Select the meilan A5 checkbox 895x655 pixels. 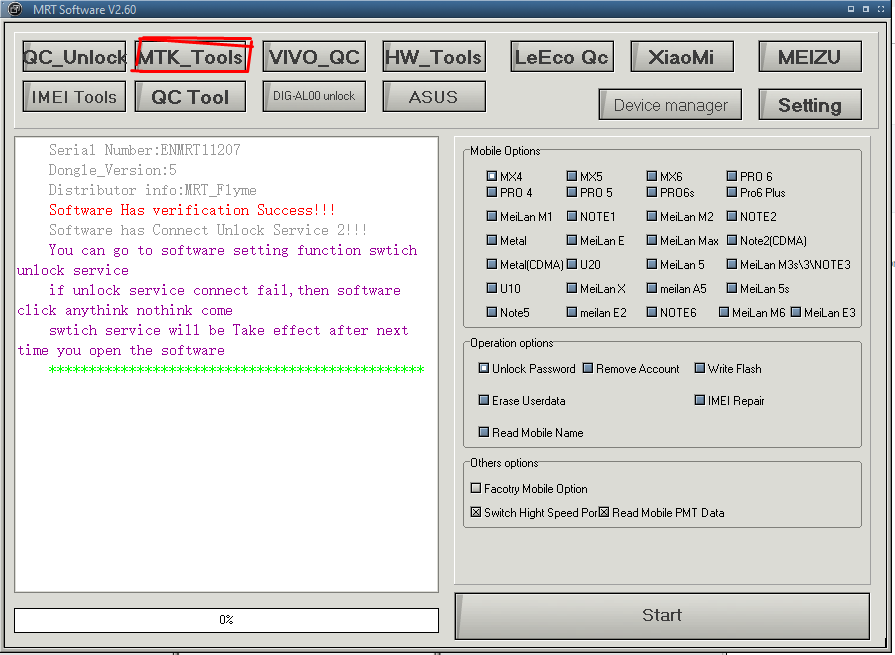tap(651, 288)
